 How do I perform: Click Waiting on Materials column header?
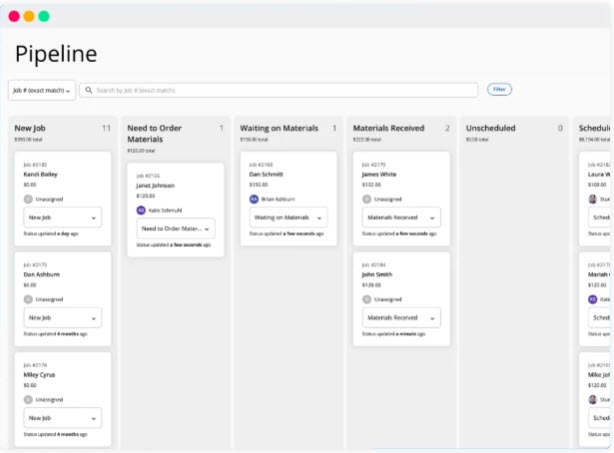279,128
